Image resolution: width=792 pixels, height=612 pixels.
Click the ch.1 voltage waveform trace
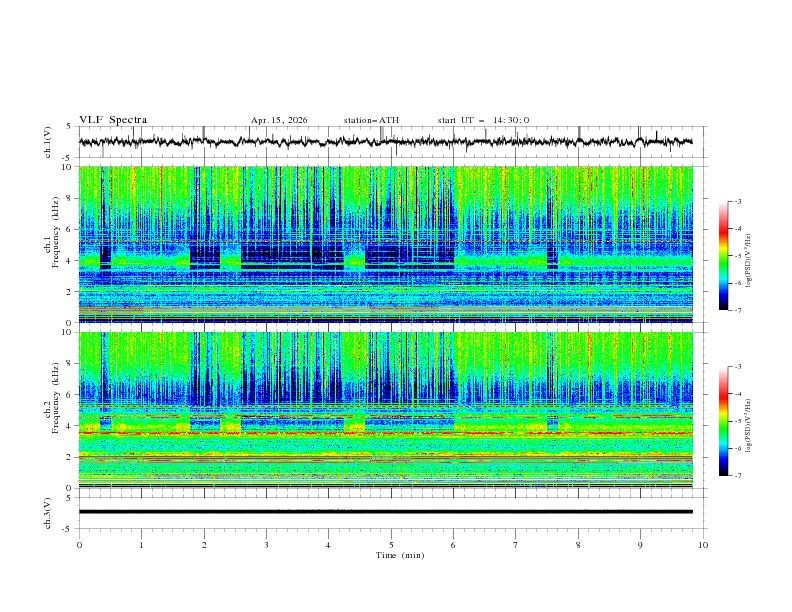[x=385, y=142]
